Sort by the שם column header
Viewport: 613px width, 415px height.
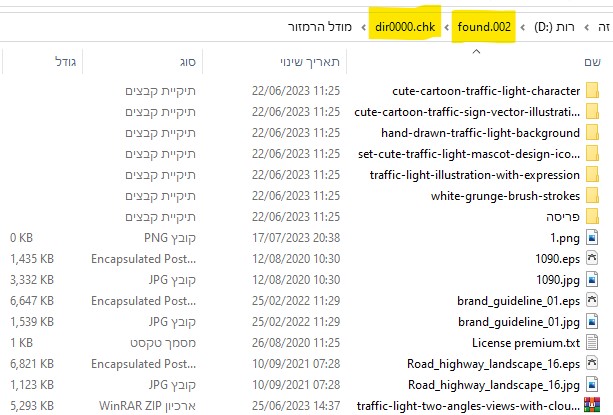(x=593, y=62)
